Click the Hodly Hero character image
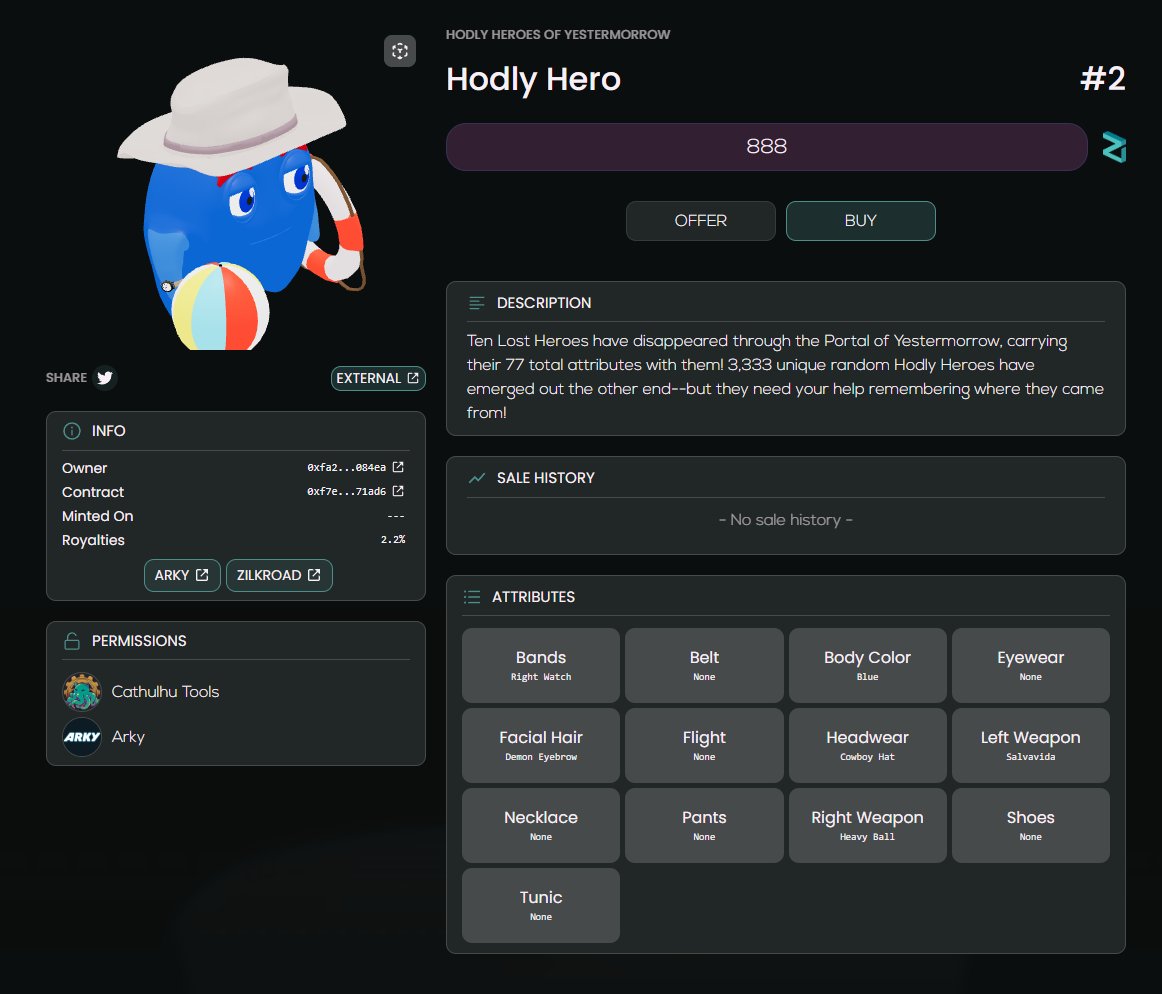This screenshot has width=1162, height=994. point(241,203)
